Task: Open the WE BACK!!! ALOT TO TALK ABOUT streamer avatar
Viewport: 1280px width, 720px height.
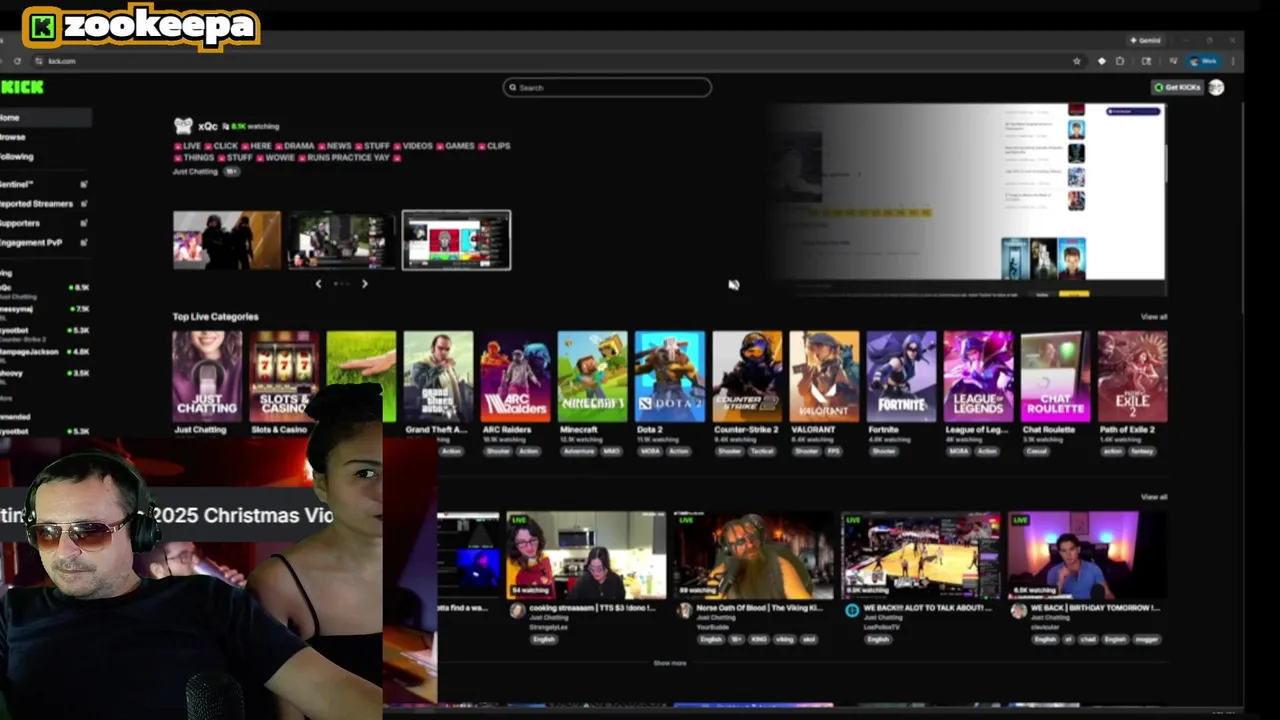Action: pyautogui.click(x=852, y=611)
